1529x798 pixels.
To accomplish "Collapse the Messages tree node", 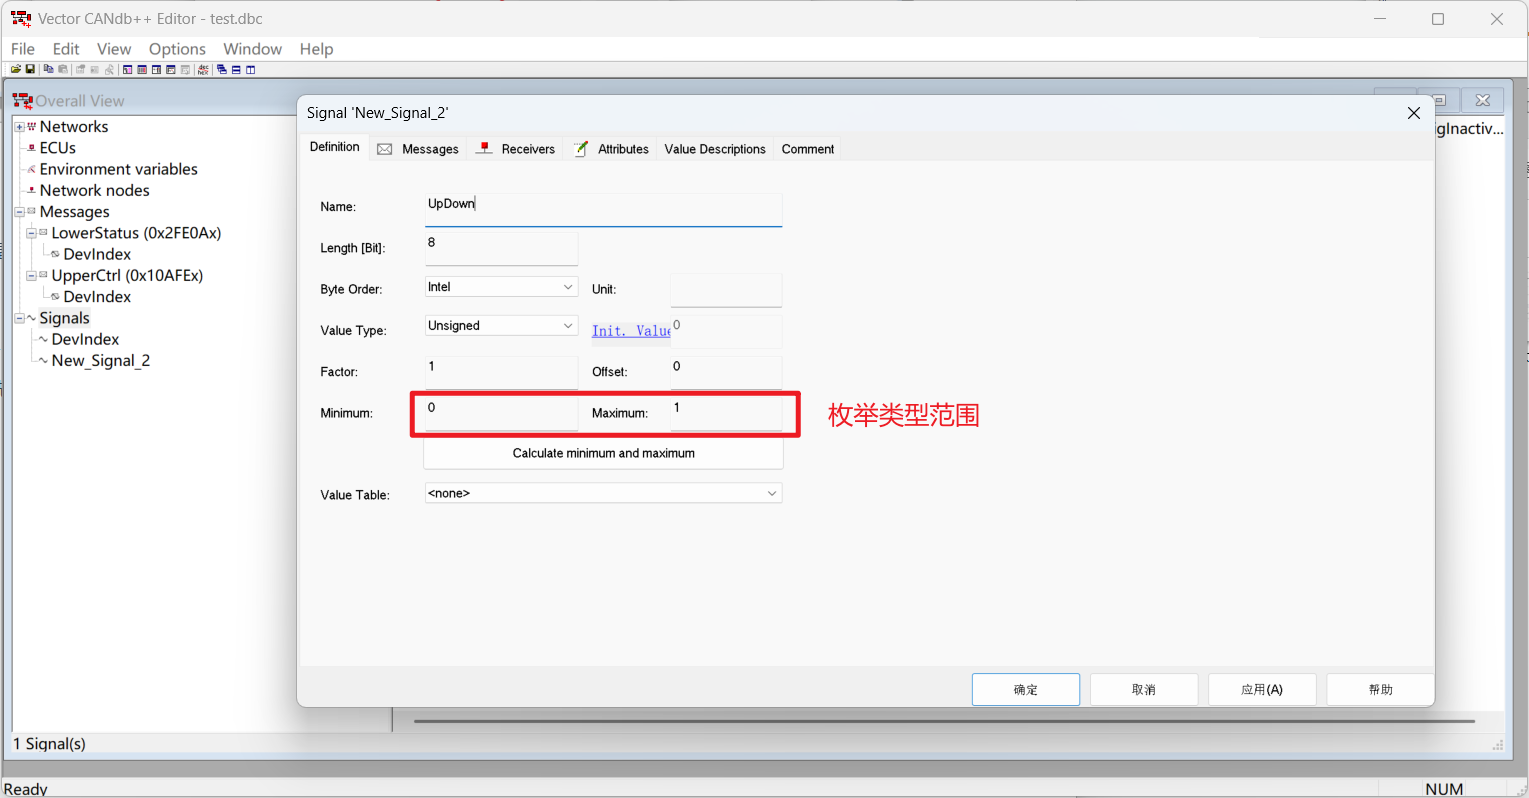I will (19, 212).
